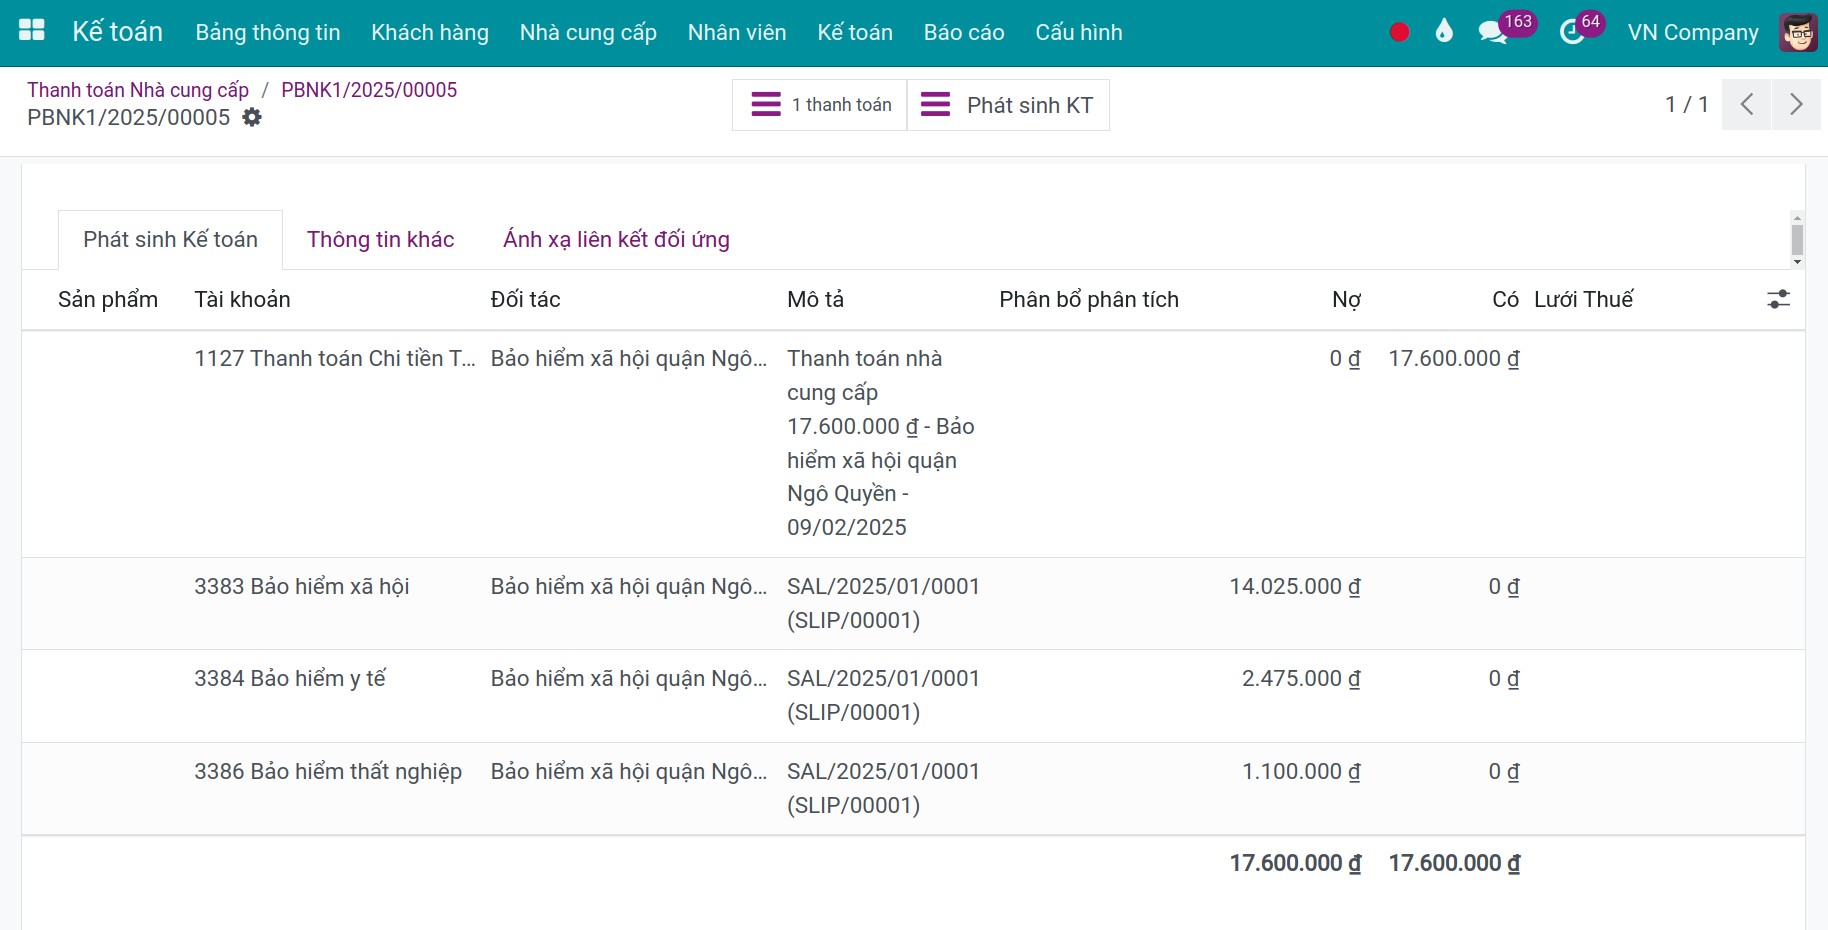Open the 'Nhà cung cấp' menu
The height and width of the screenshot is (930, 1828).
click(588, 32)
